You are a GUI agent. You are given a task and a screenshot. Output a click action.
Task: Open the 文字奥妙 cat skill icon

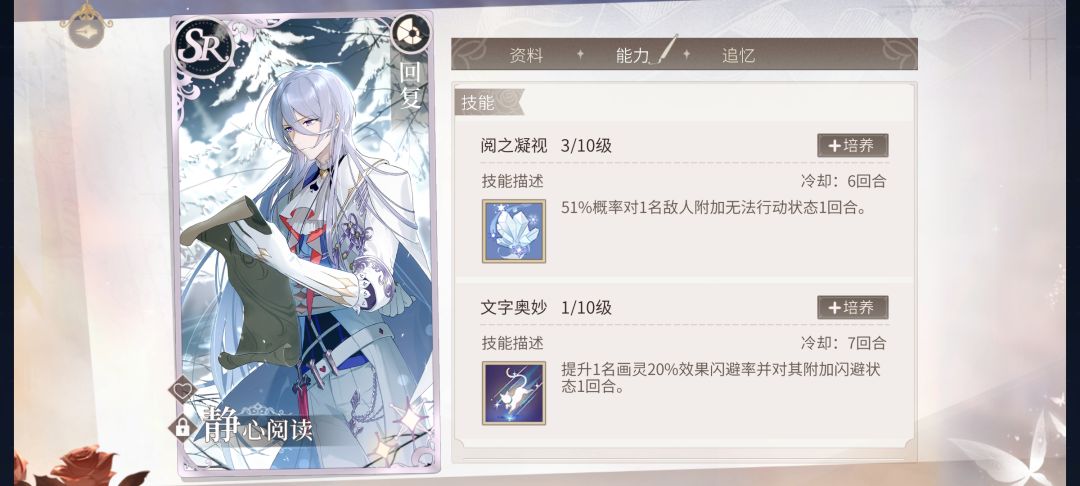point(514,393)
